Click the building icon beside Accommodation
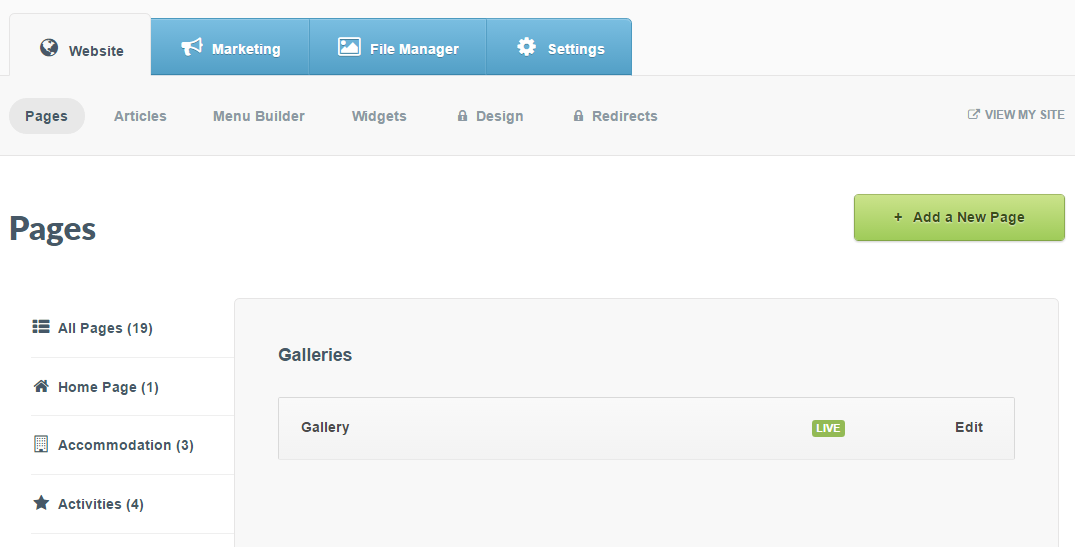1075x547 pixels. [x=41, y=444]
